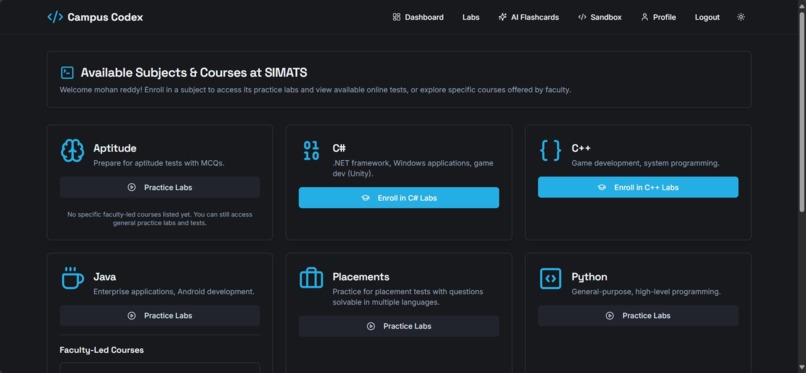Open Python Practice Labs
Viewport: 806px width, 373px height.
coord(638,316)
